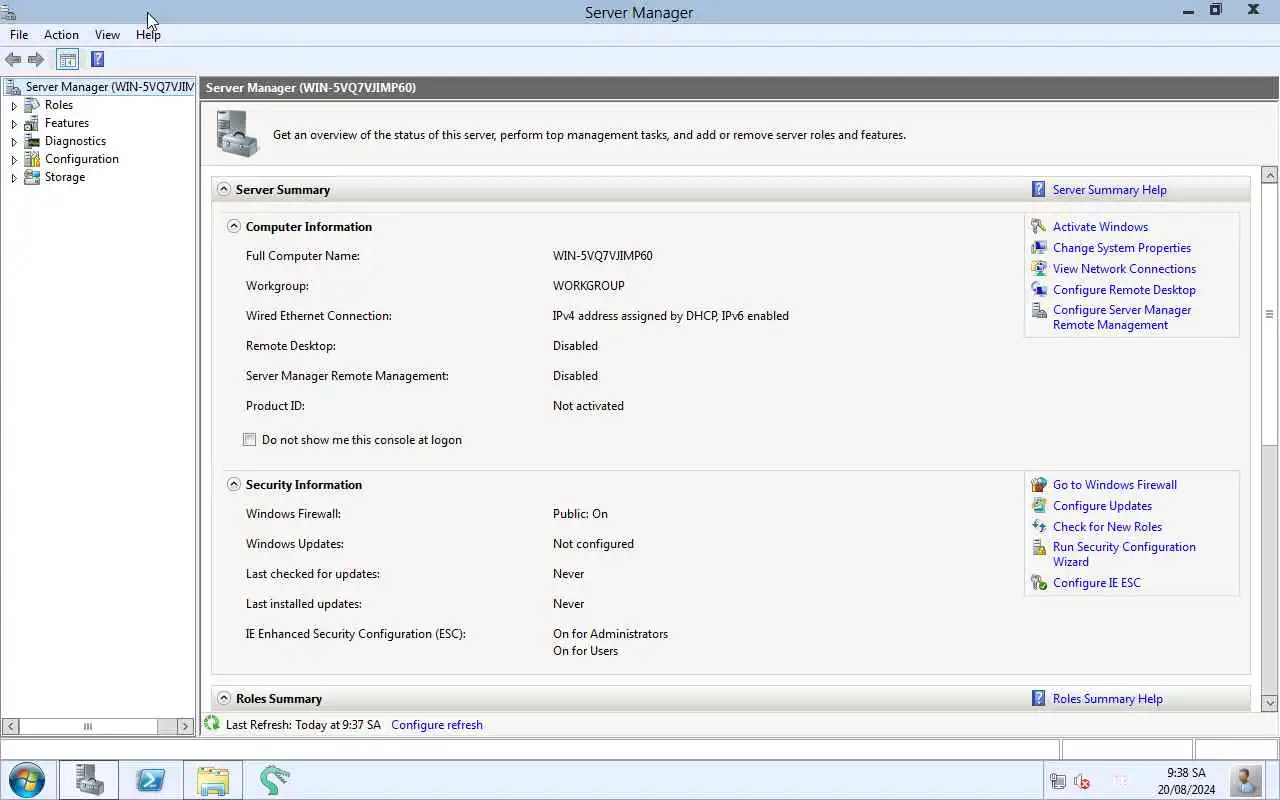Click the Server Summary Help question icon
This screenshot has width=1280, height=800.
(1039, 189)
